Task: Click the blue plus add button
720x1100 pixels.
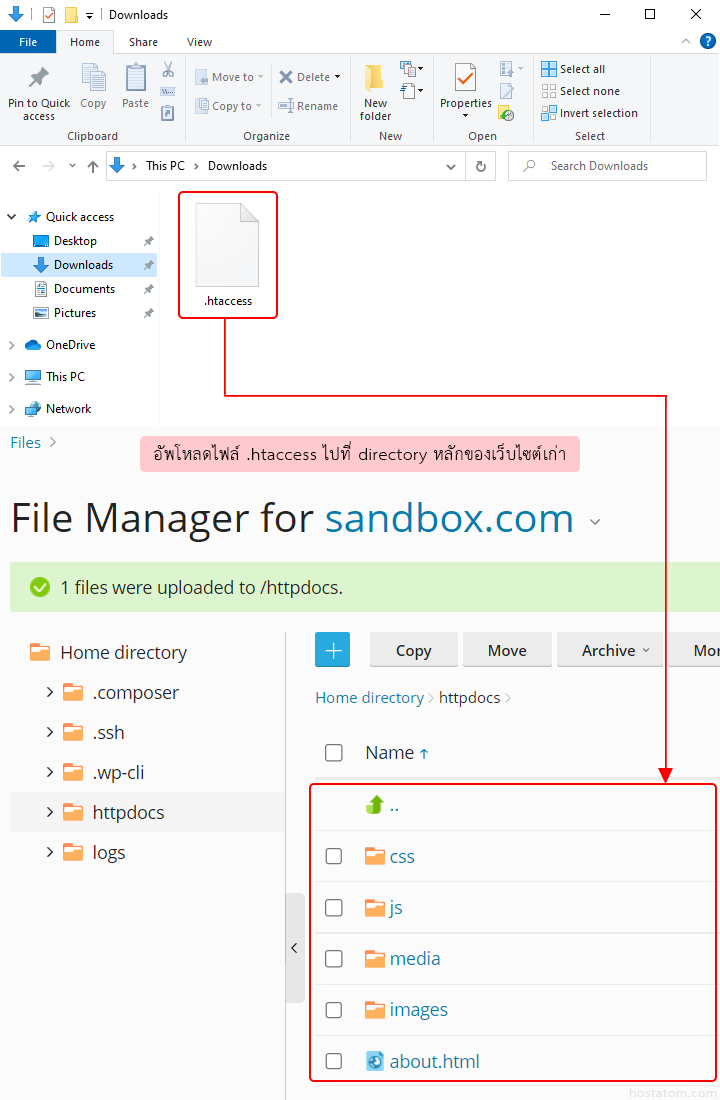Action: point(332,650)
